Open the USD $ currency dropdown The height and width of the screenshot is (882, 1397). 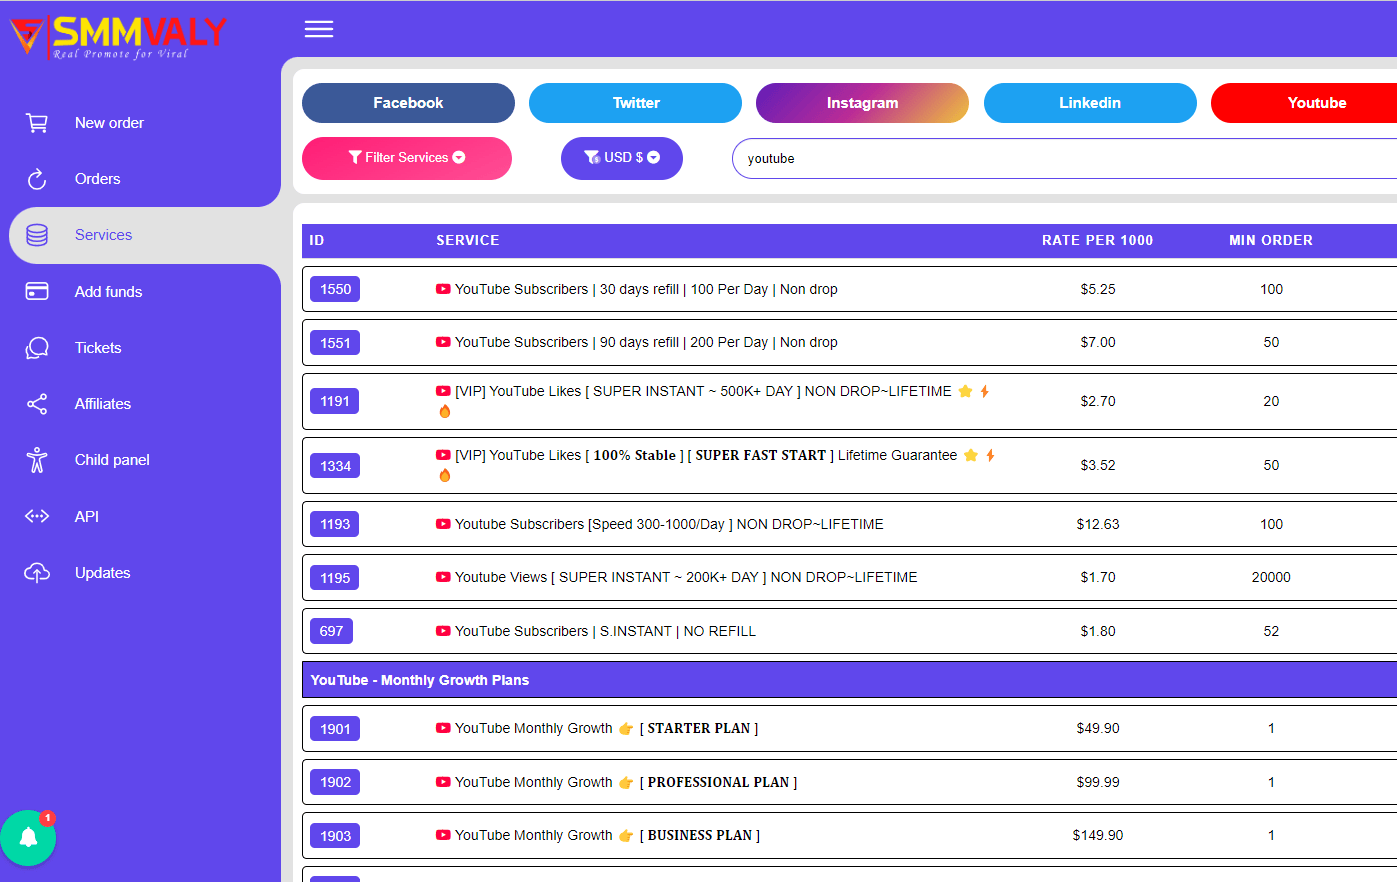point(621,158)
